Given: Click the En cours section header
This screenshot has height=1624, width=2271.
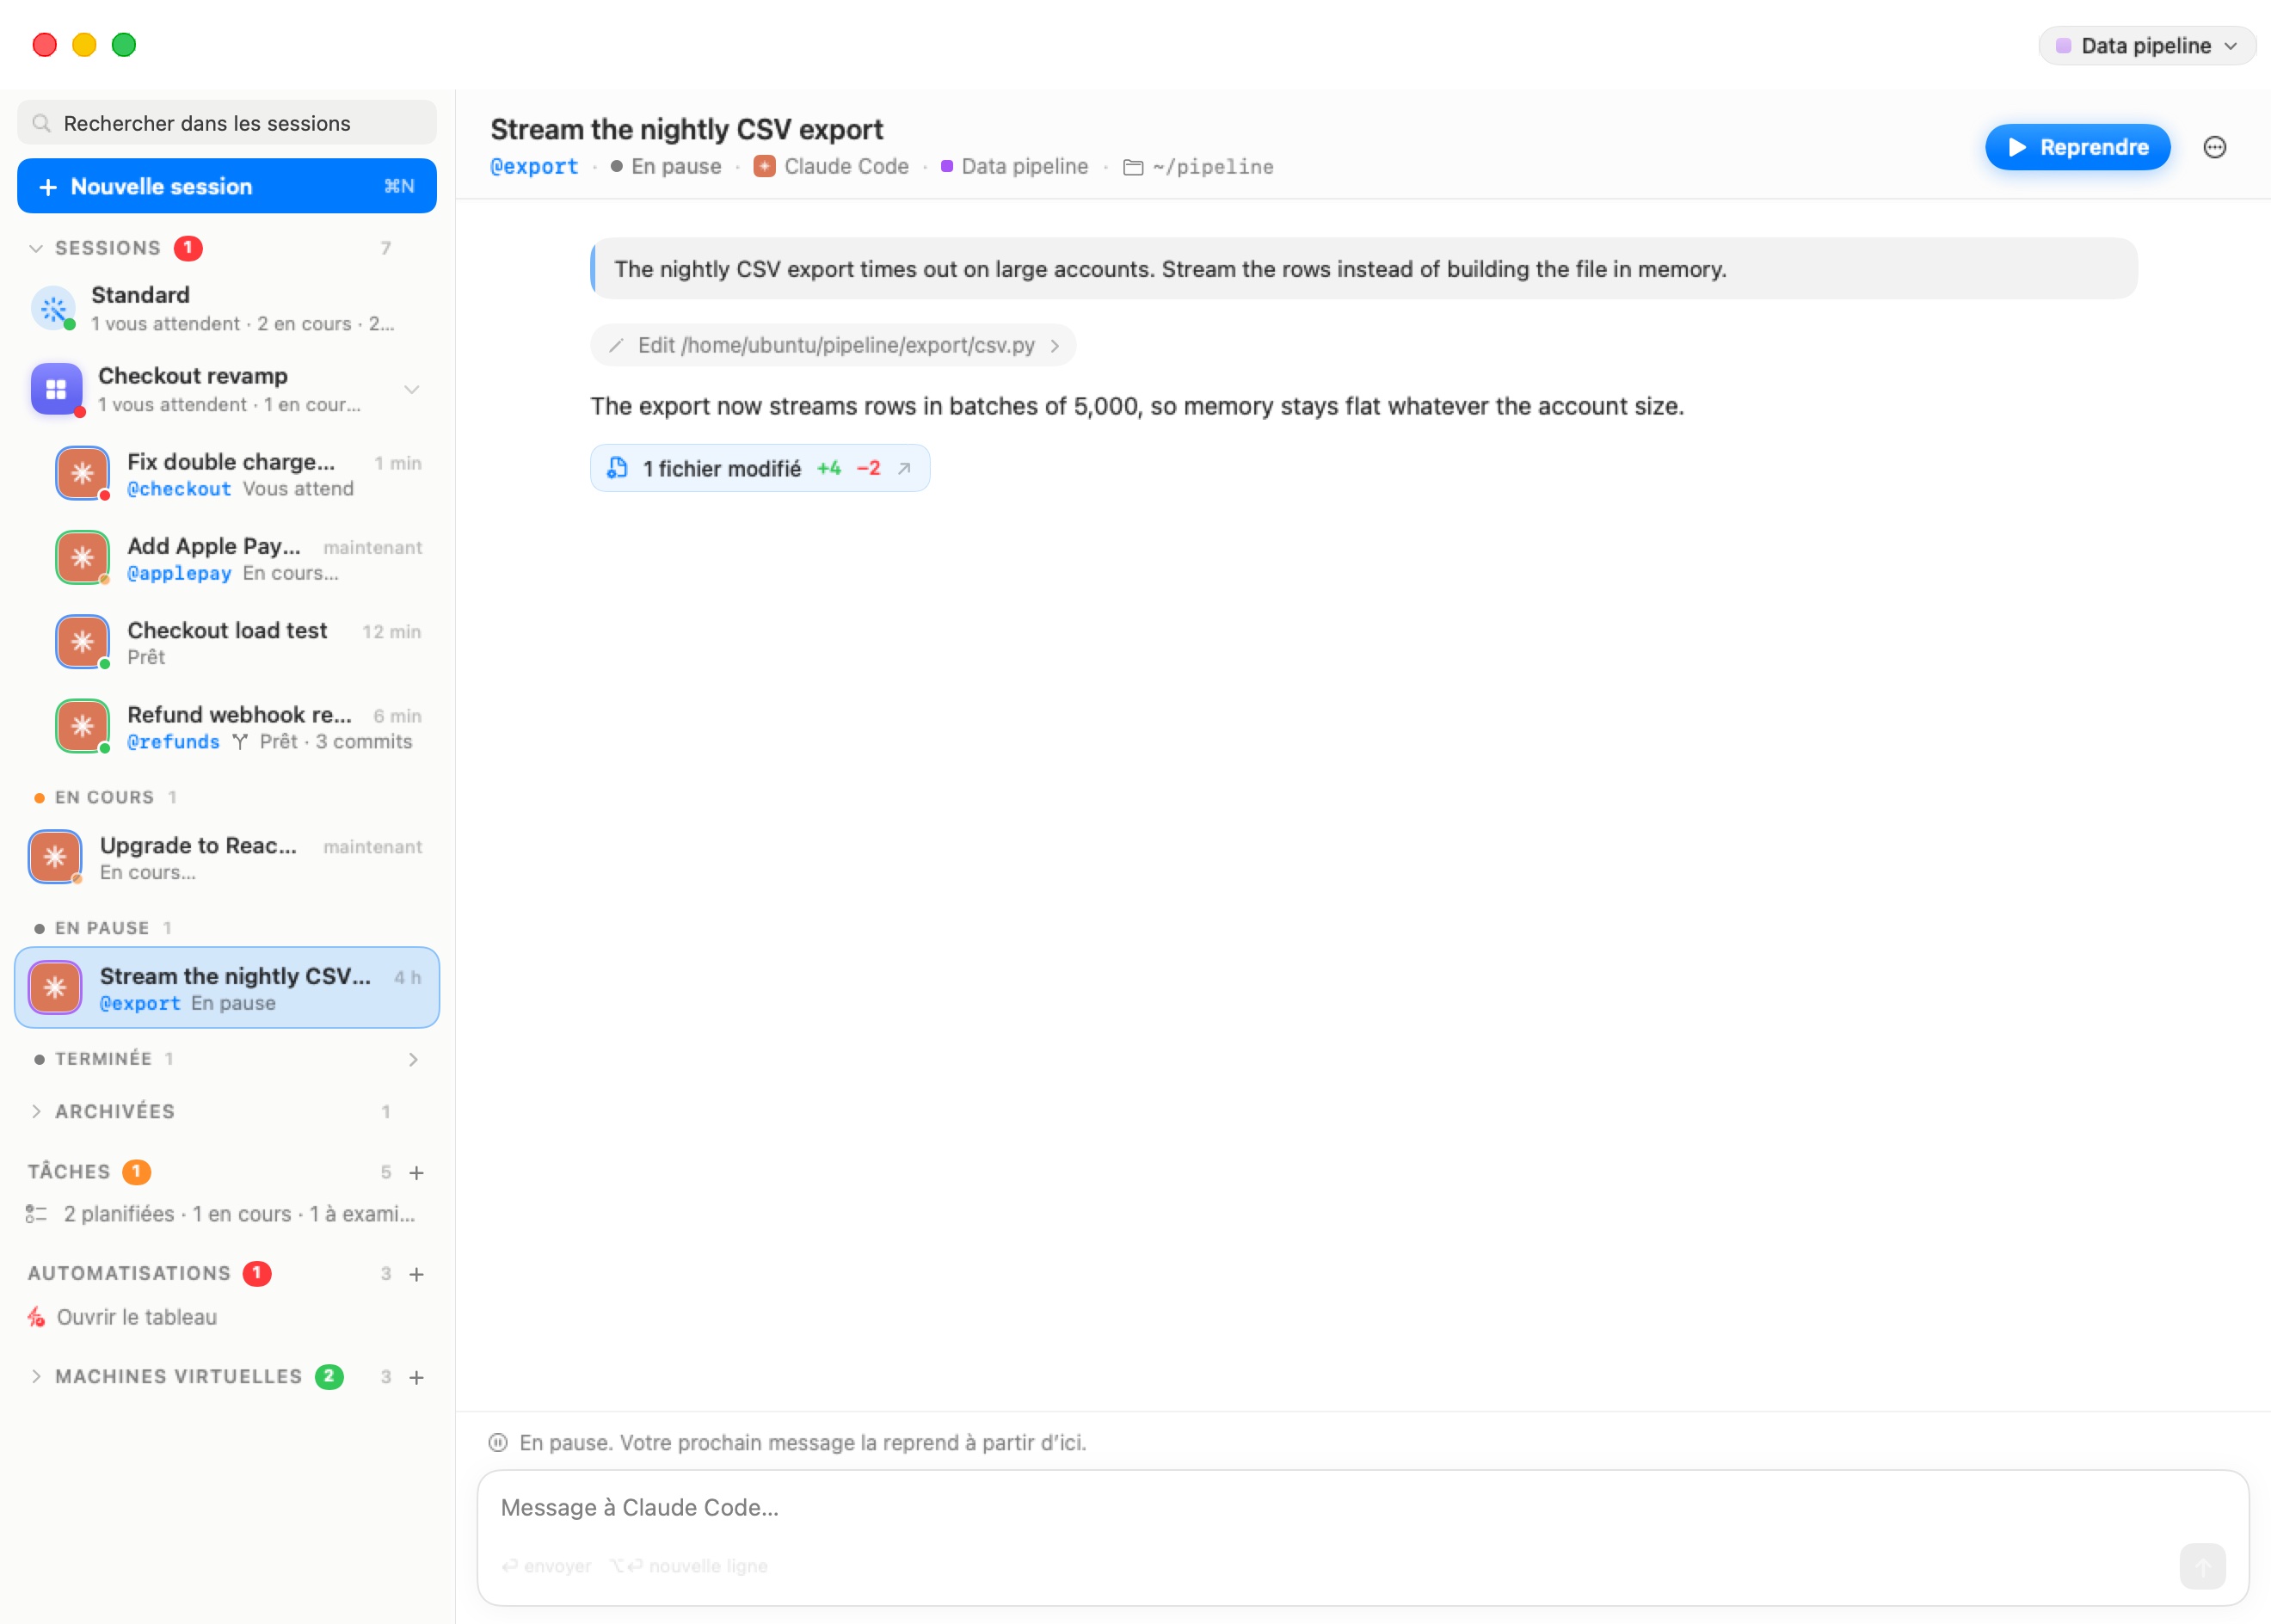Looking at the screenshot, I should [x=105, y=797].
